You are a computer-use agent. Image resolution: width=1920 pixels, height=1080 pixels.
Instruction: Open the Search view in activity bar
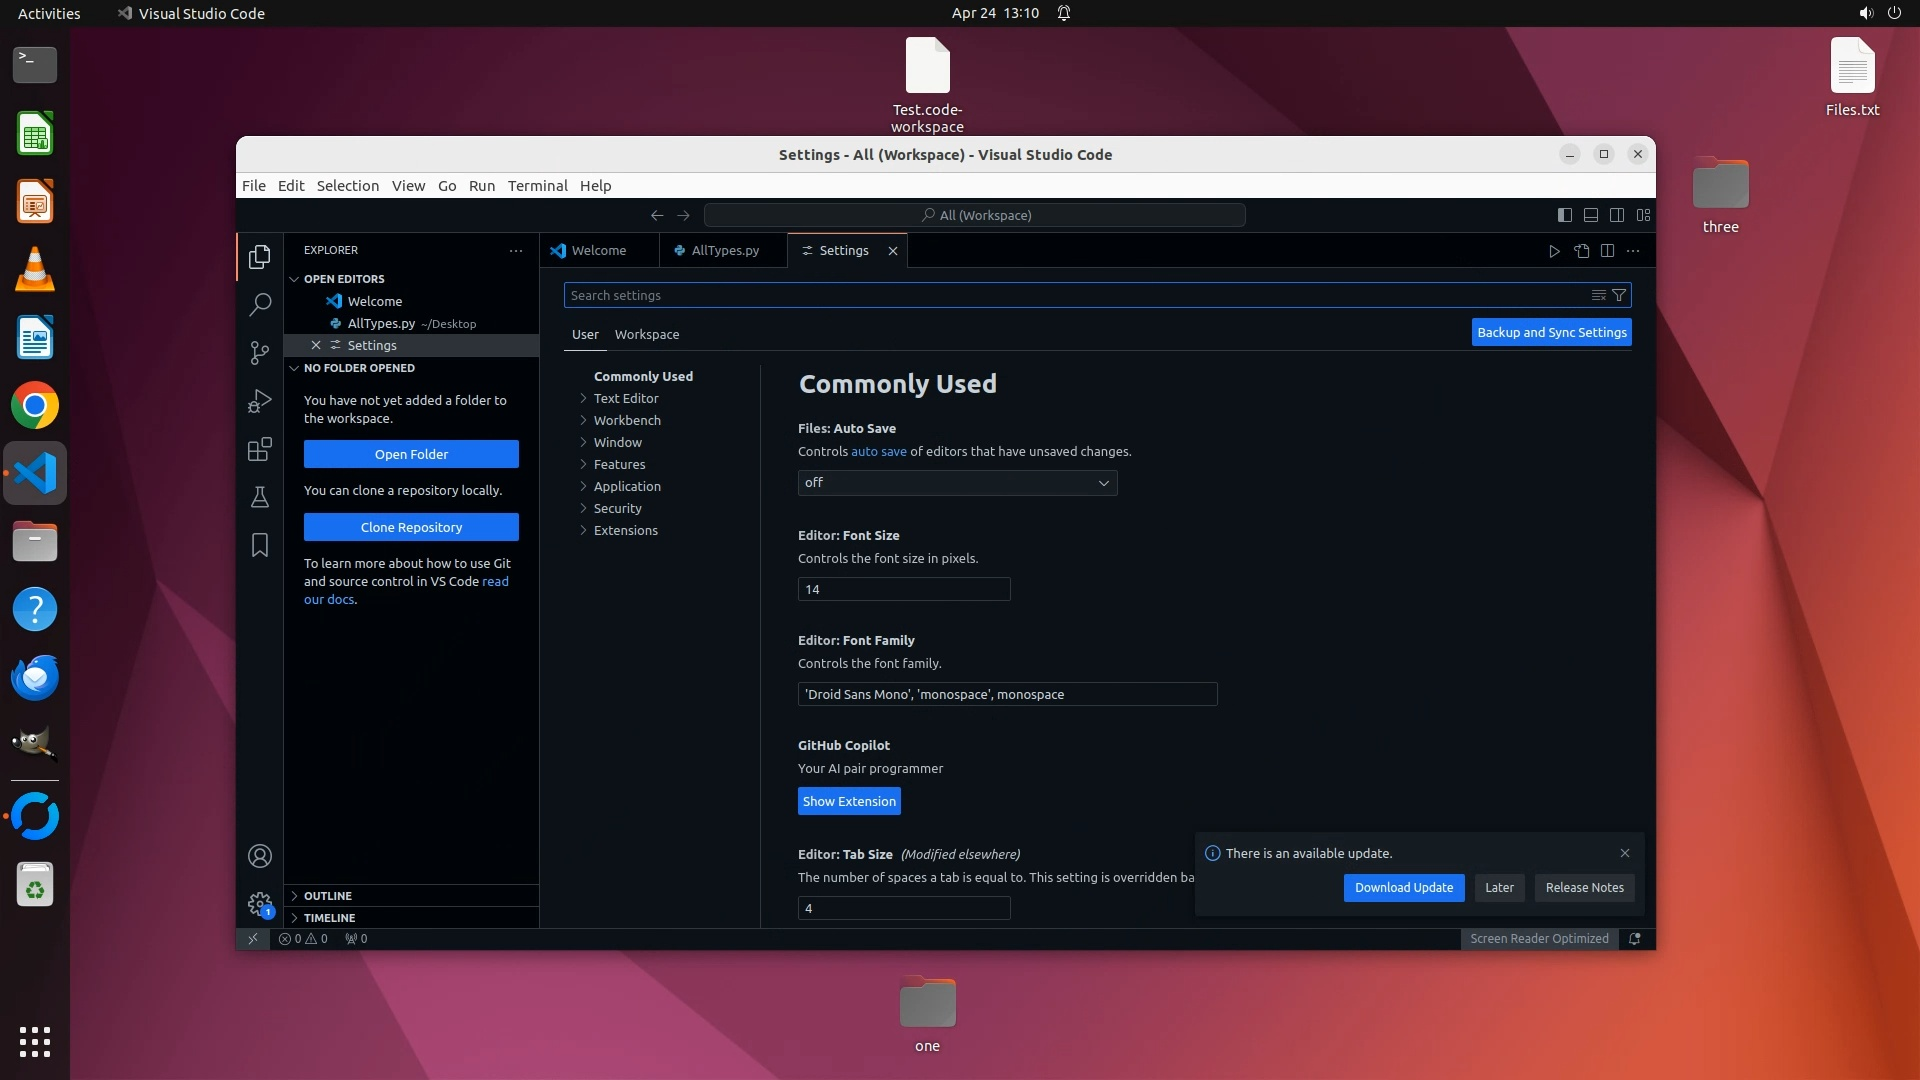point(259,304)
